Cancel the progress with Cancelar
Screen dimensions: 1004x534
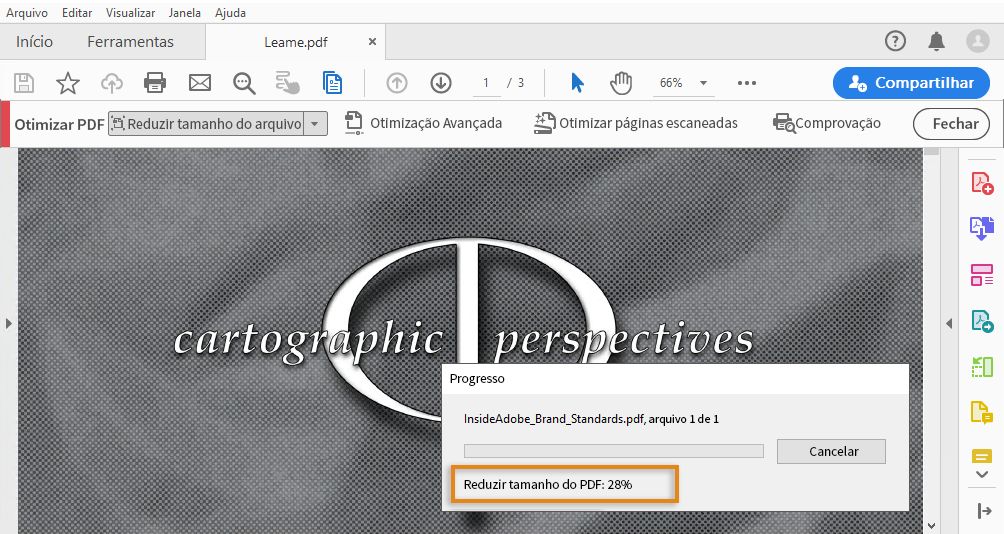point(831,451)
